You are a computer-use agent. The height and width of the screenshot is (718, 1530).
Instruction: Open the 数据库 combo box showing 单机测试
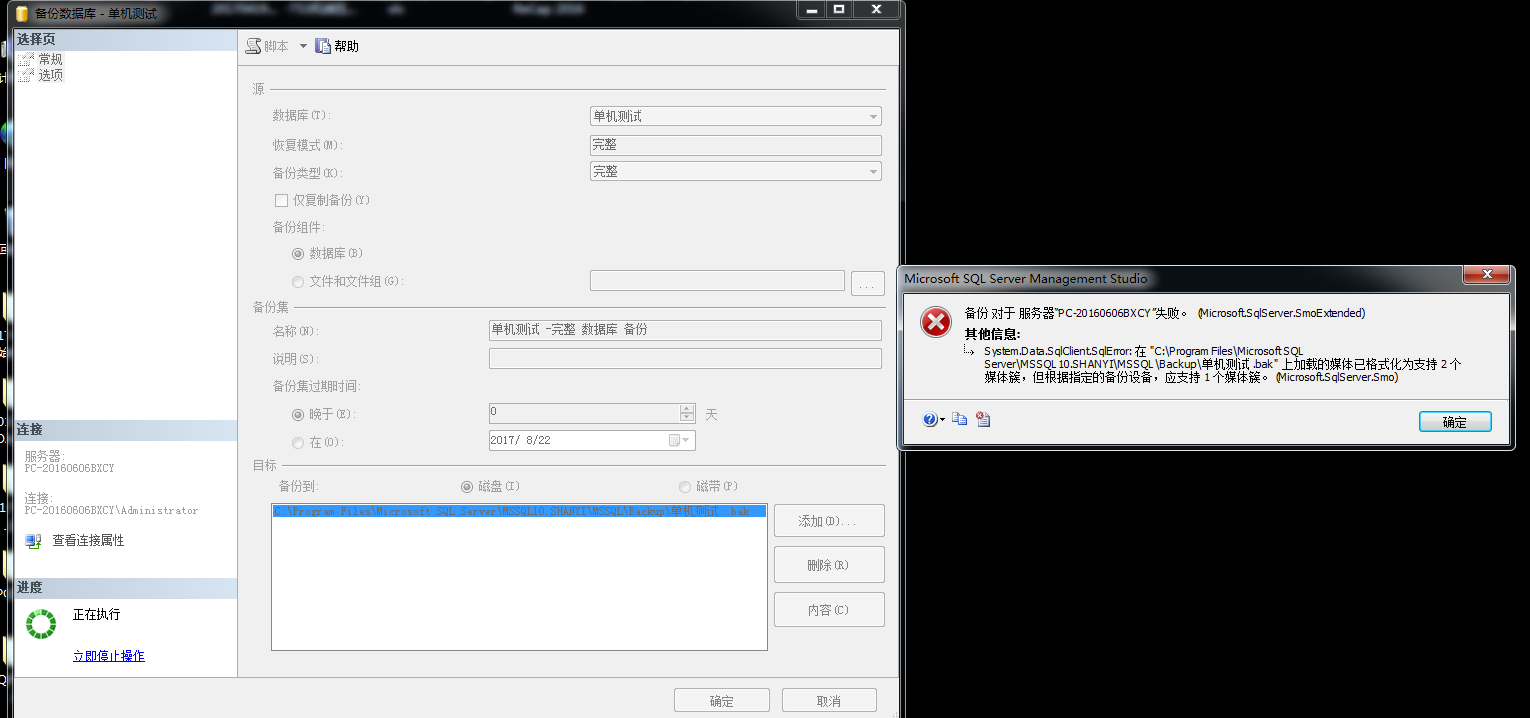pyautogui.click(x=736, y=116)
